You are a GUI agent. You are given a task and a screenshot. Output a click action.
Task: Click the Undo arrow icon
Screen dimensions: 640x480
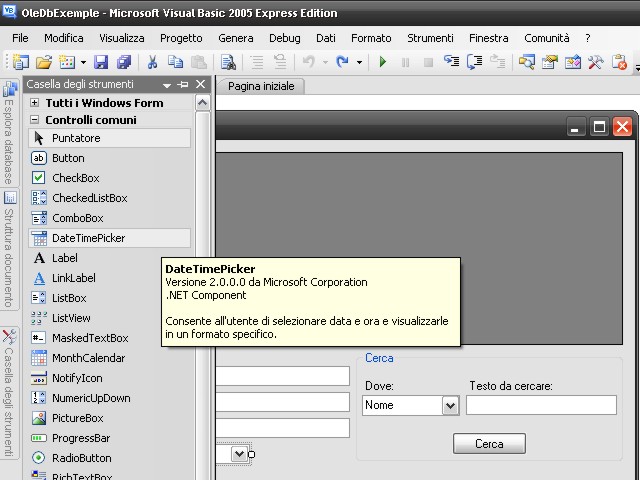point(309,62)
